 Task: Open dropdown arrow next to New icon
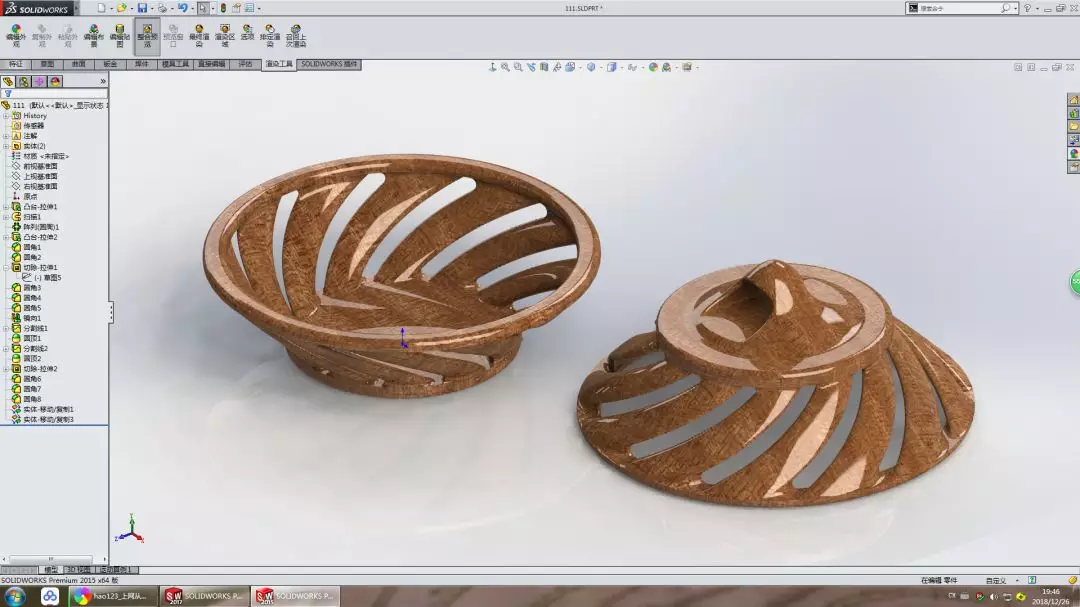click(111, 9)
